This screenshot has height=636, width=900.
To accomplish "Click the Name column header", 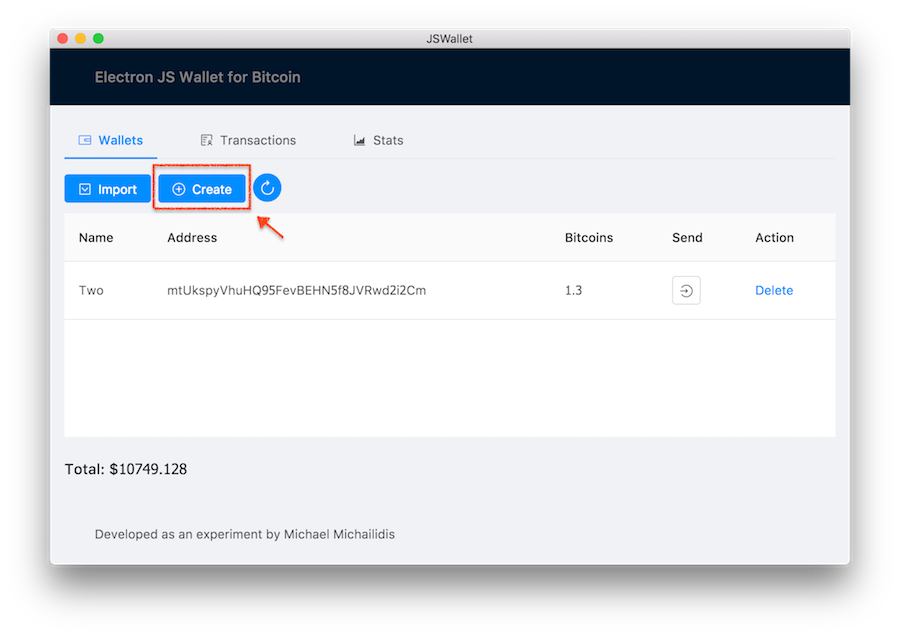I will point(96,238).
